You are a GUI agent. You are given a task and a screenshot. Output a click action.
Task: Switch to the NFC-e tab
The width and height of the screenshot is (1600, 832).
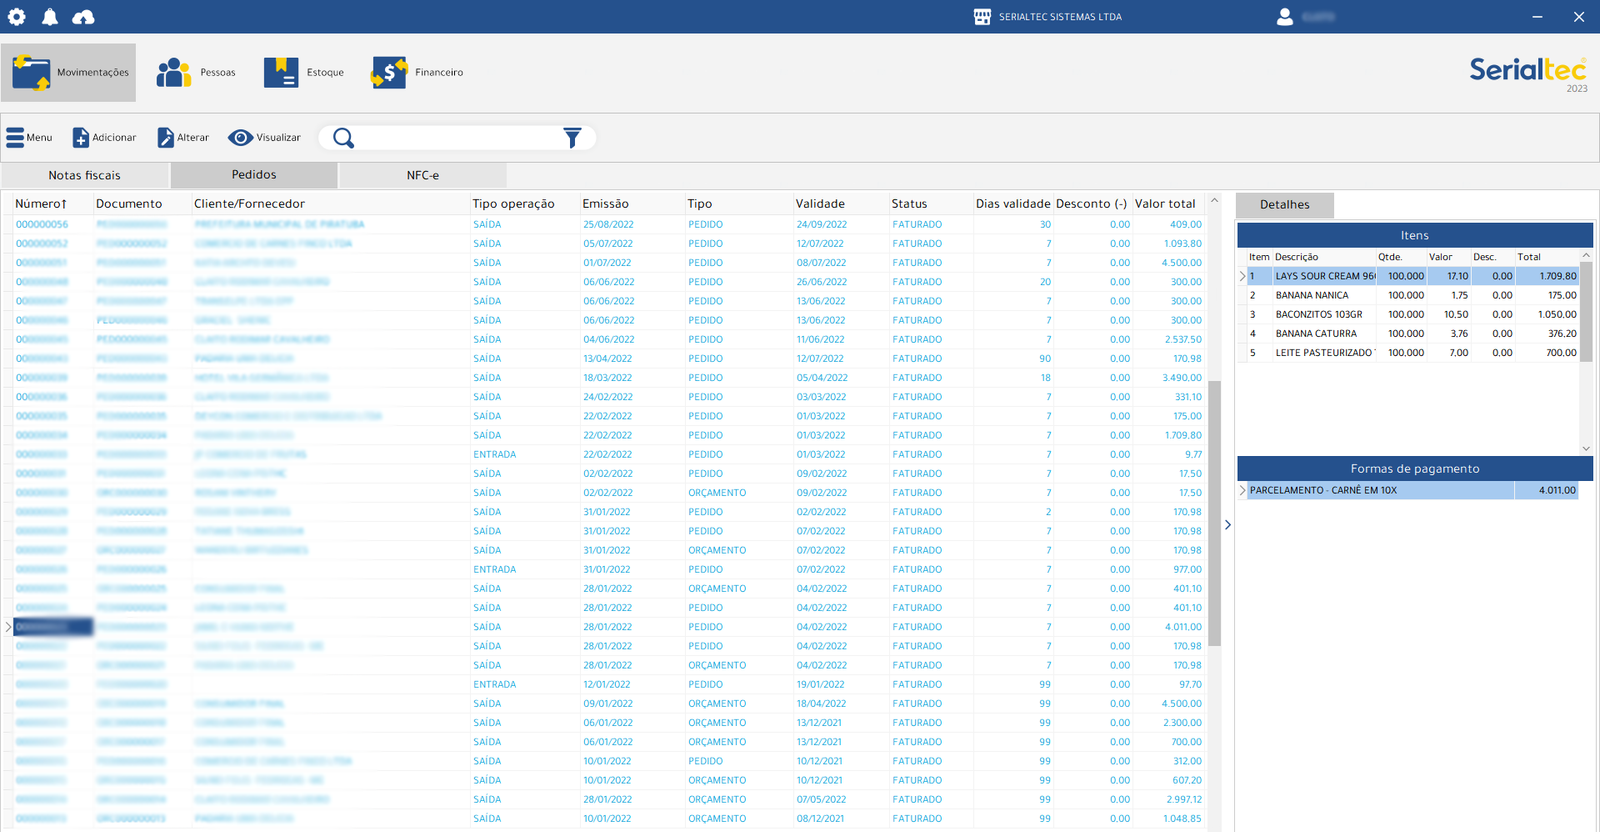422,175
